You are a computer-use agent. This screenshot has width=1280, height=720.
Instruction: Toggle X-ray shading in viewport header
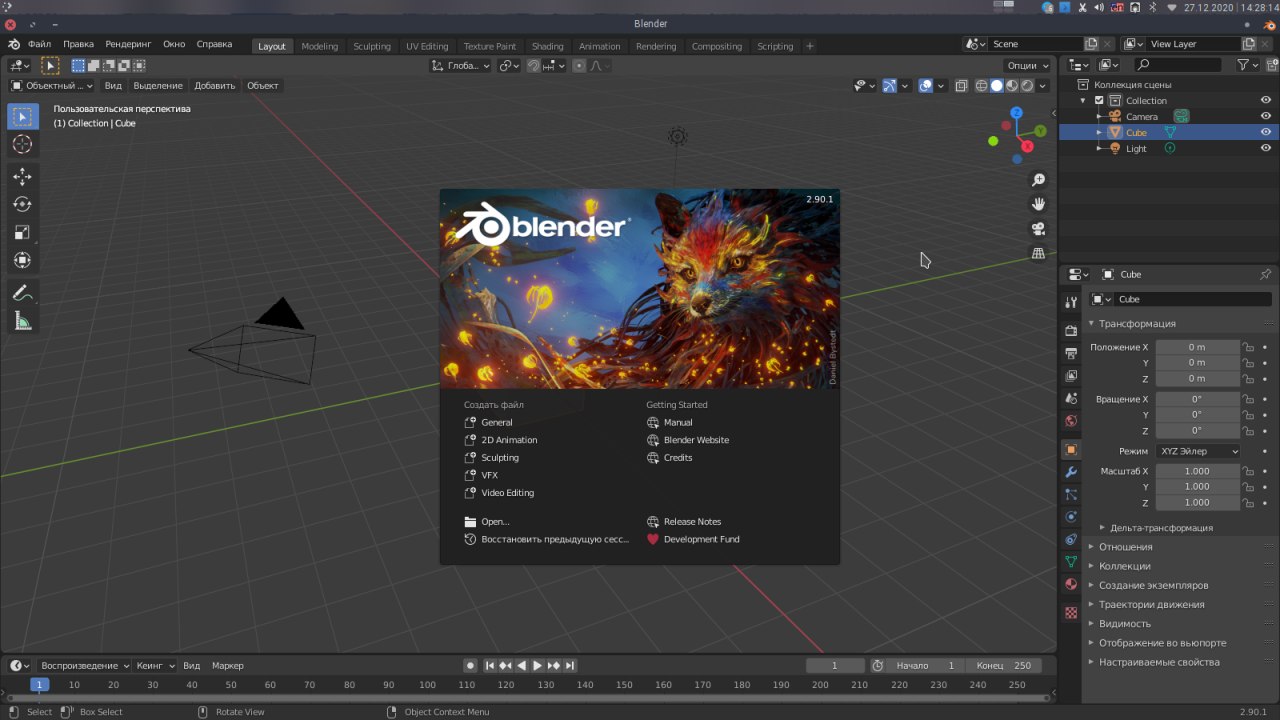click(x=961, y=86)
